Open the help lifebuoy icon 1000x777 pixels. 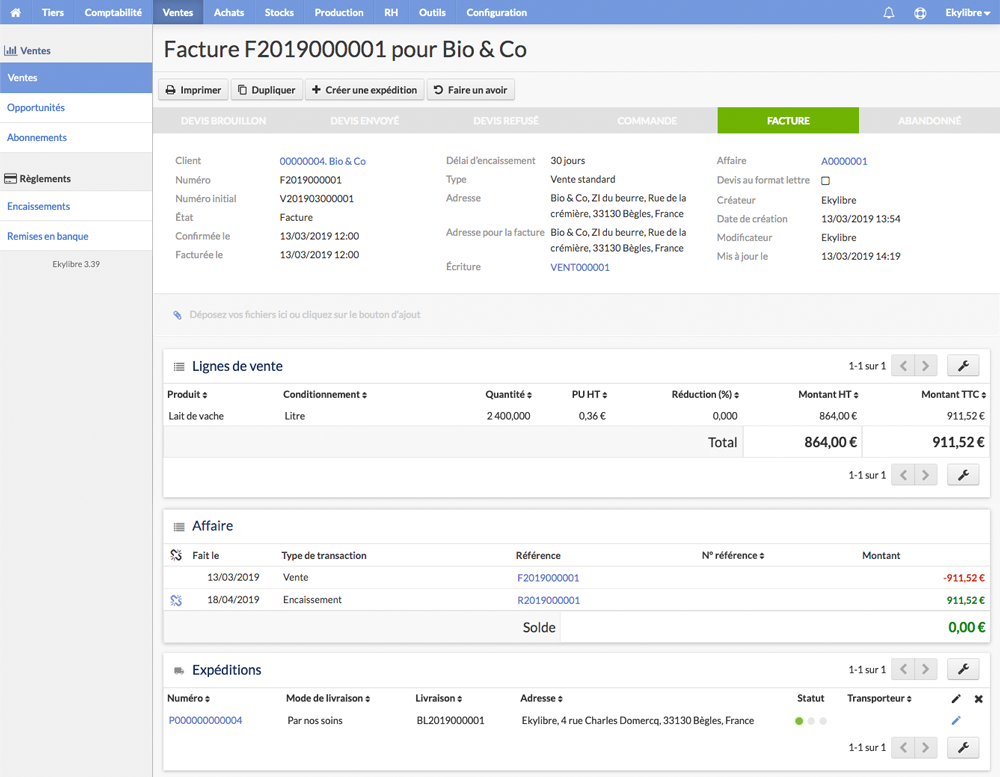pos(920,13)
